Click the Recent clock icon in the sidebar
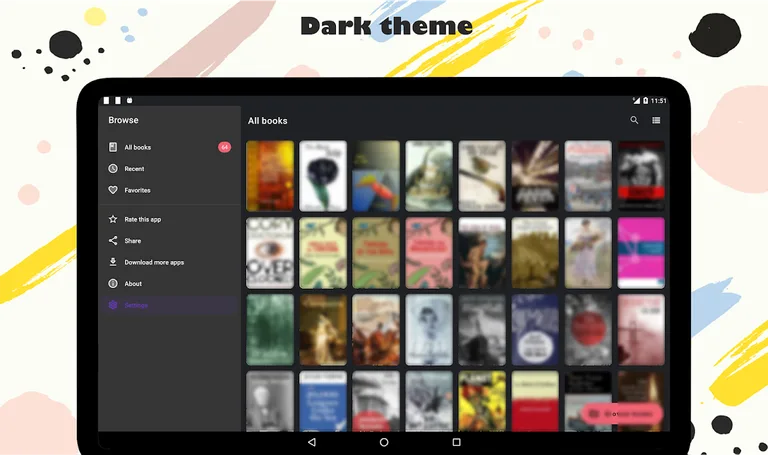 [113, 168]
